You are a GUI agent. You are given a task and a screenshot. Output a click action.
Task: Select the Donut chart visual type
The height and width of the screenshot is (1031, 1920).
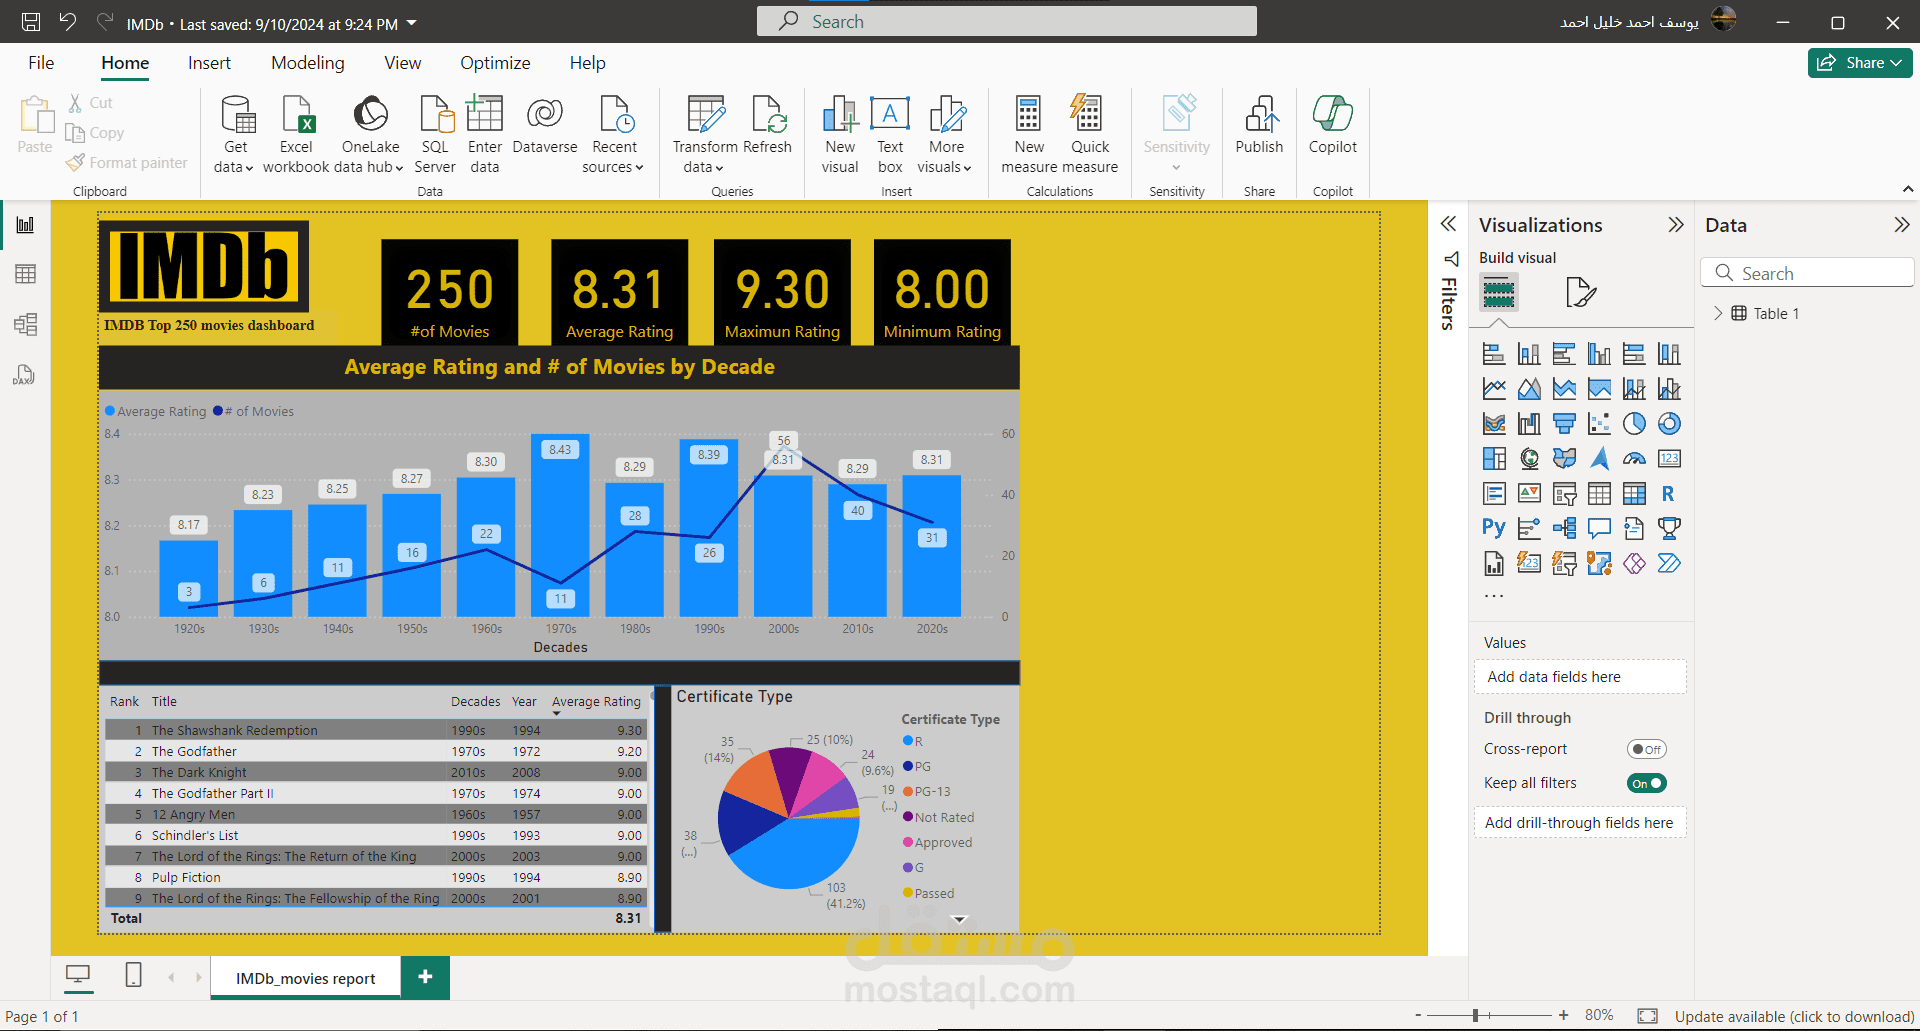coord(1669,424)
